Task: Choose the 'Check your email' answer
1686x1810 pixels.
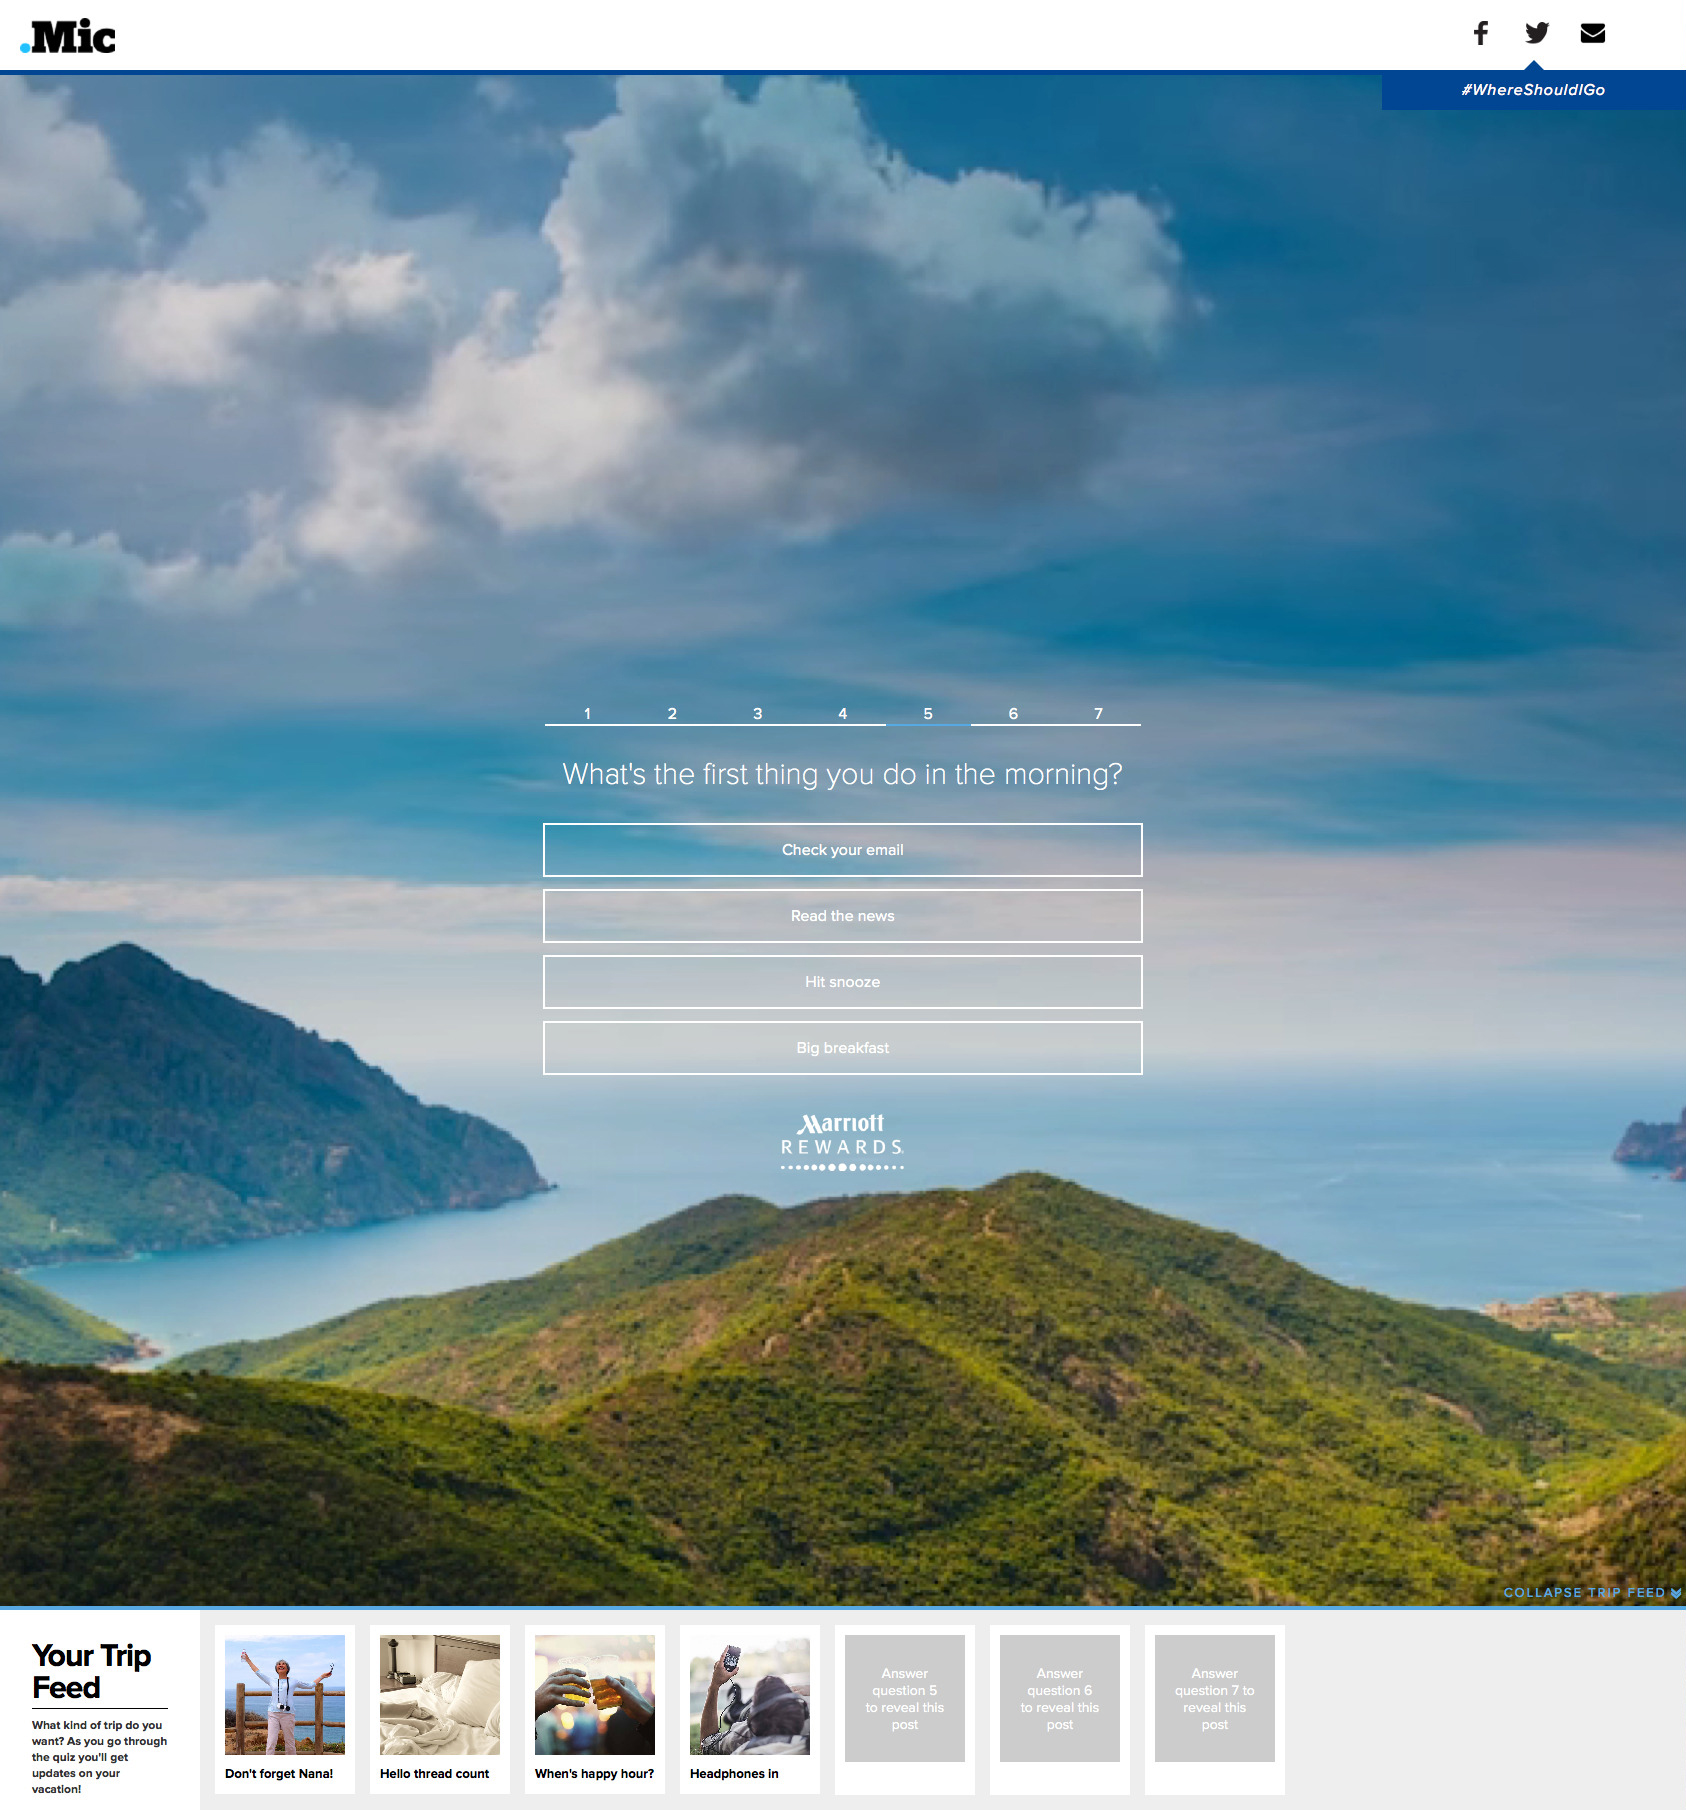Action: [842, 850]
